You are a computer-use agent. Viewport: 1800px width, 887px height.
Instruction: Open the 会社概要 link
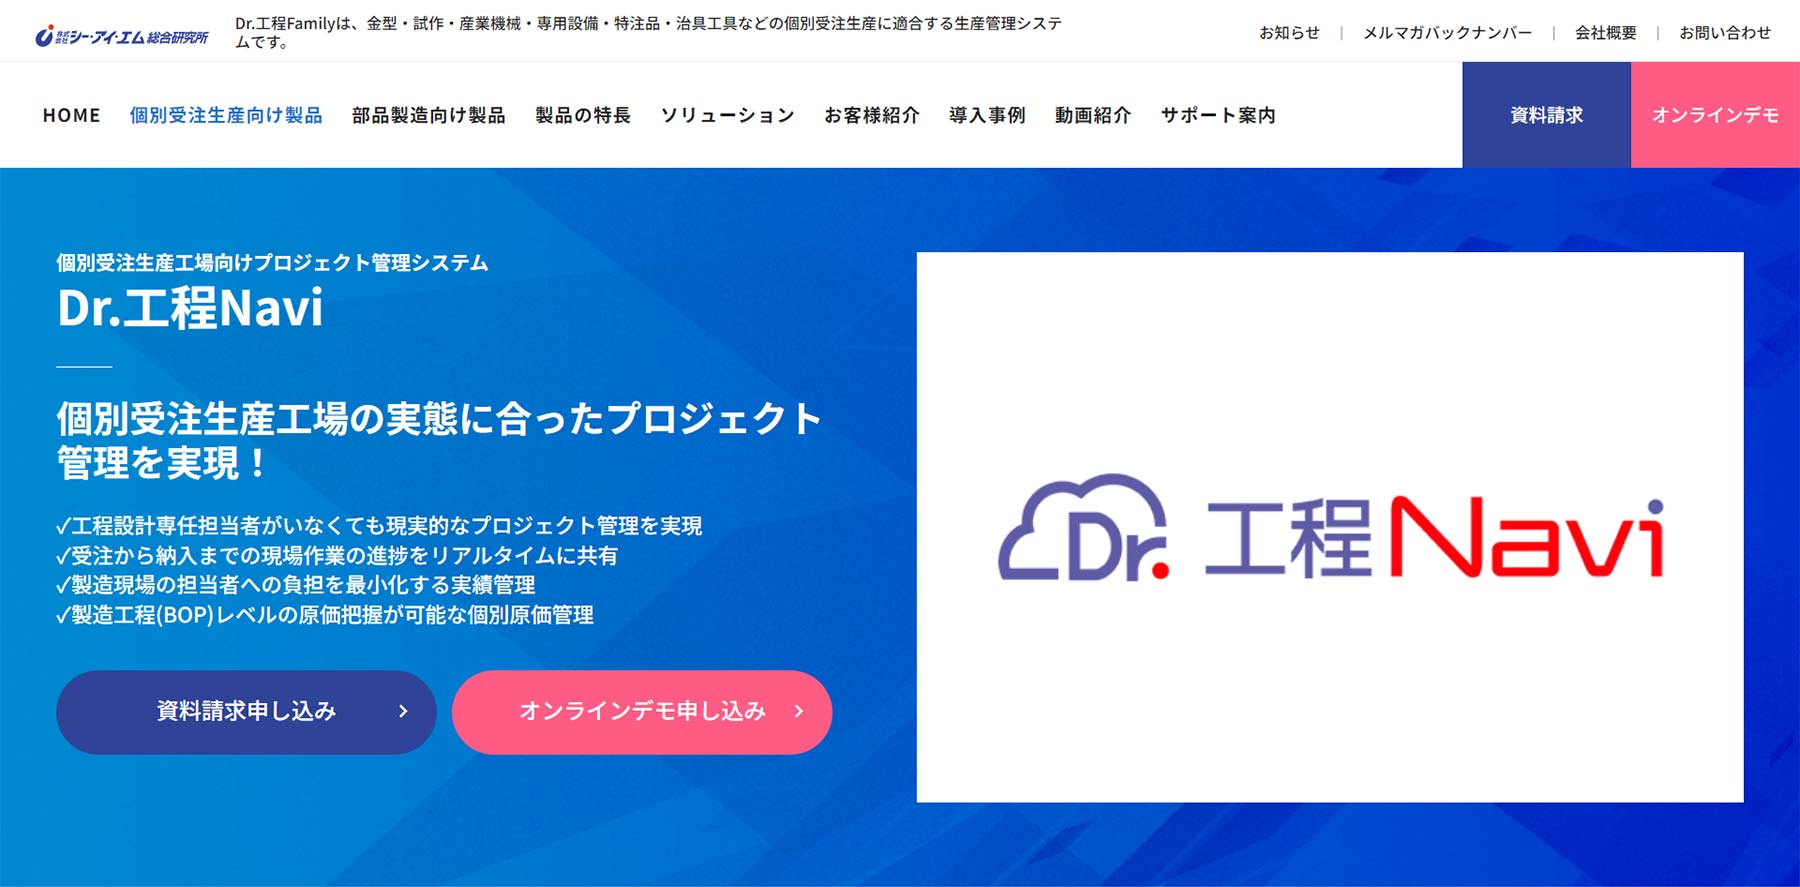coord(1606,33)
